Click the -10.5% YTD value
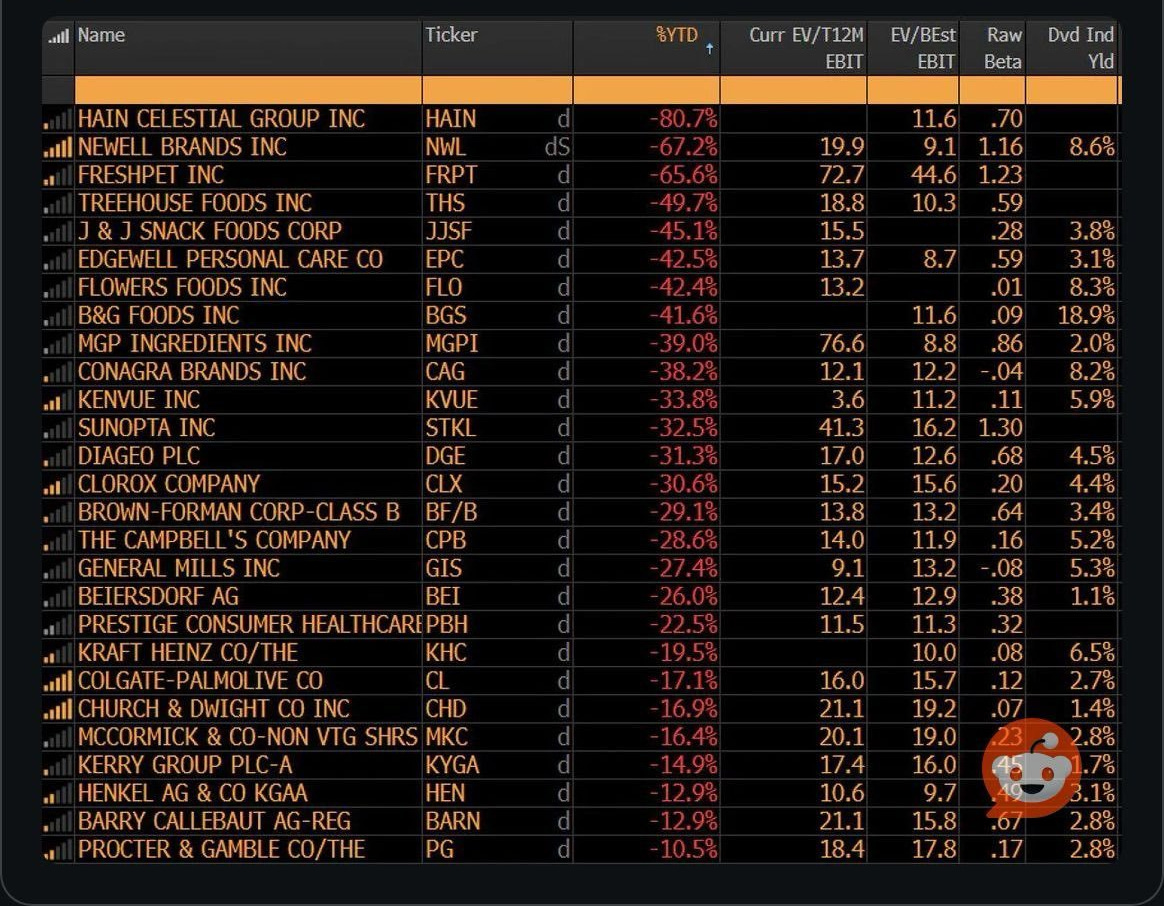Screen dimensions: 1164x906 point(683,850)
